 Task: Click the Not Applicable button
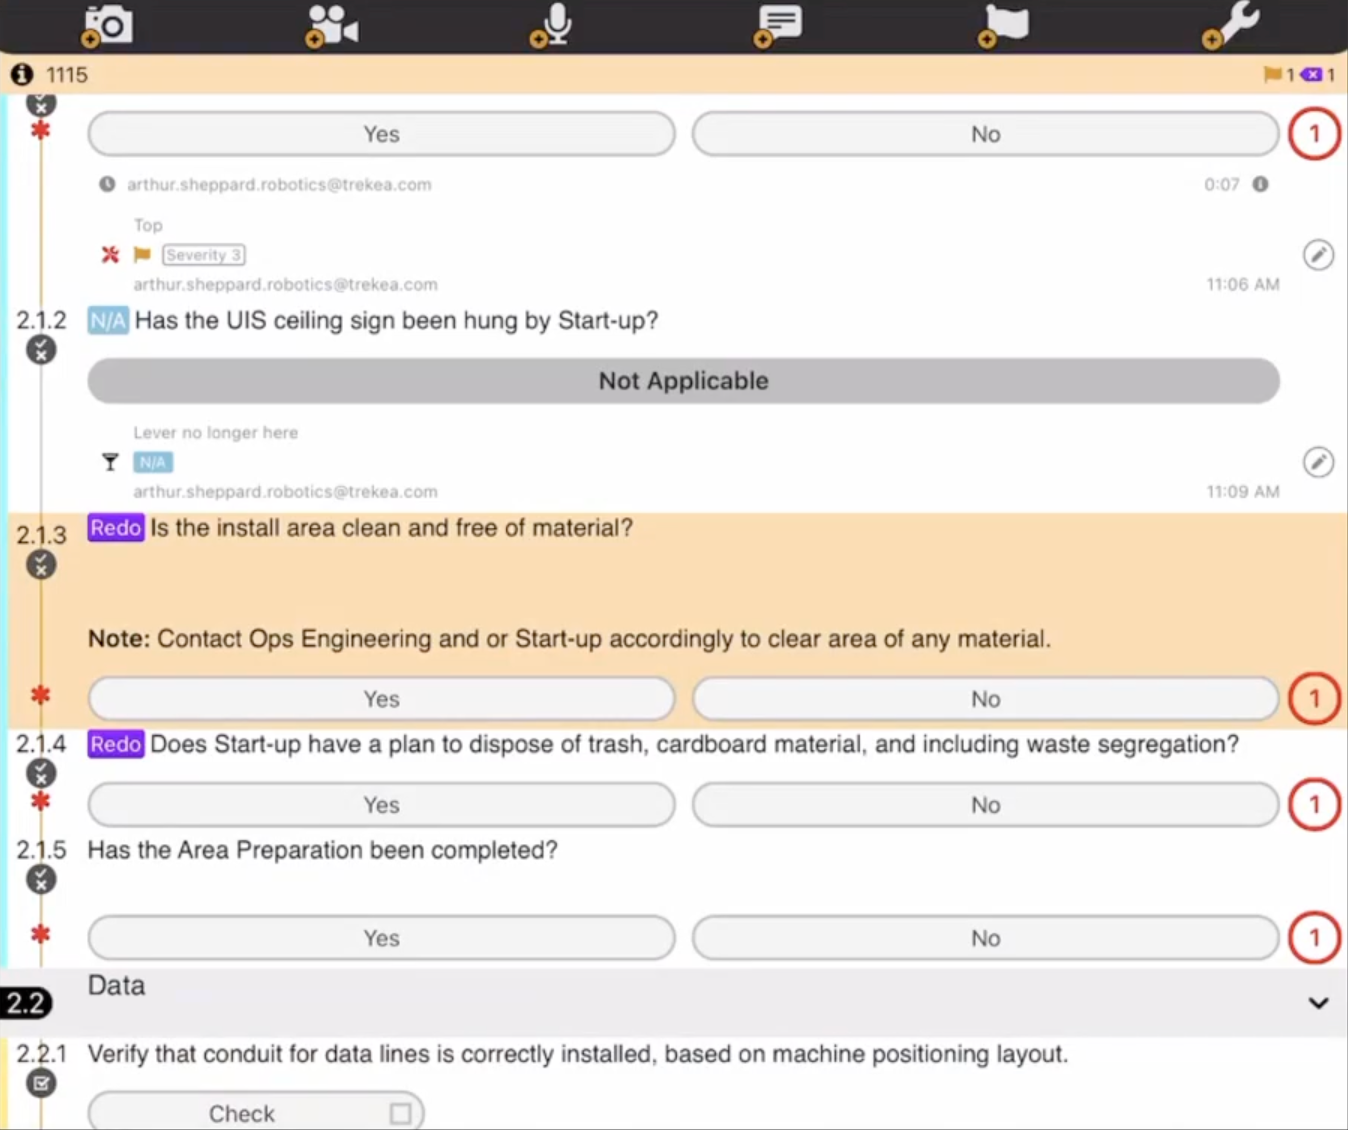[x=683, y=381]
